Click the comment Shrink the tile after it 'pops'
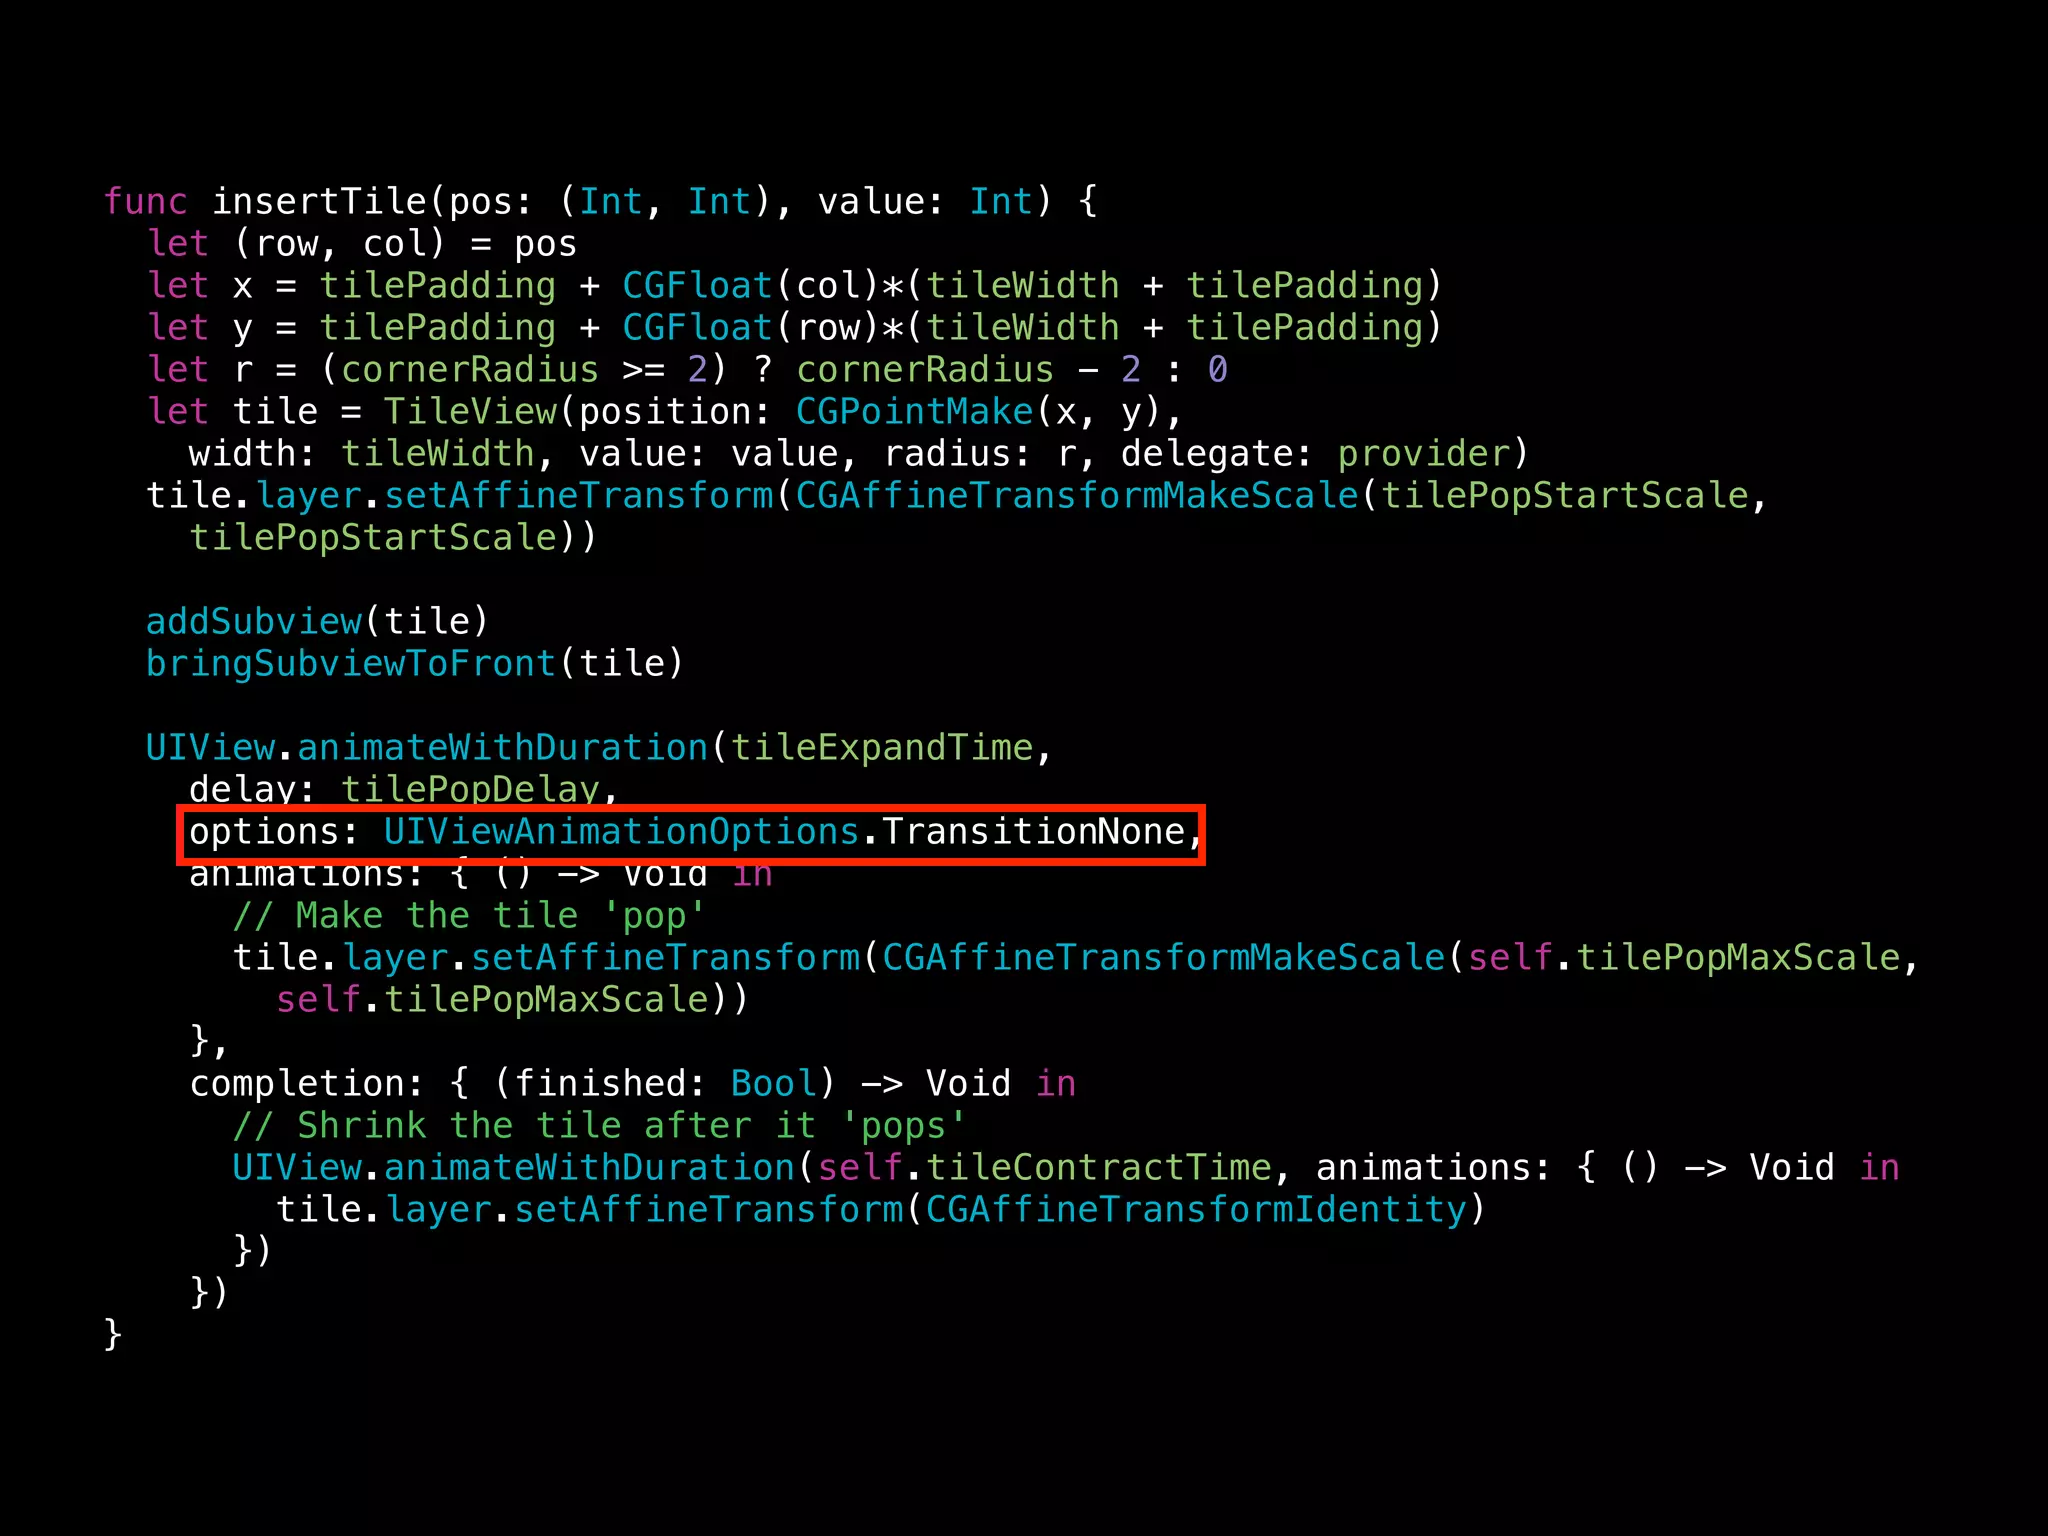The height and width of the screenshot is (1536, 2048). coord(599,1126)
